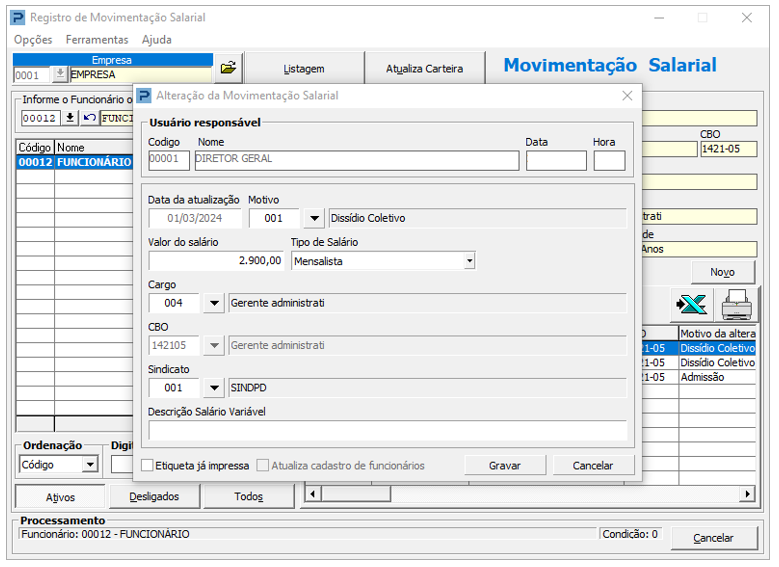Click download arrow next to employee code 00012
Screen dimensions: 779x567
pos(70,118)
